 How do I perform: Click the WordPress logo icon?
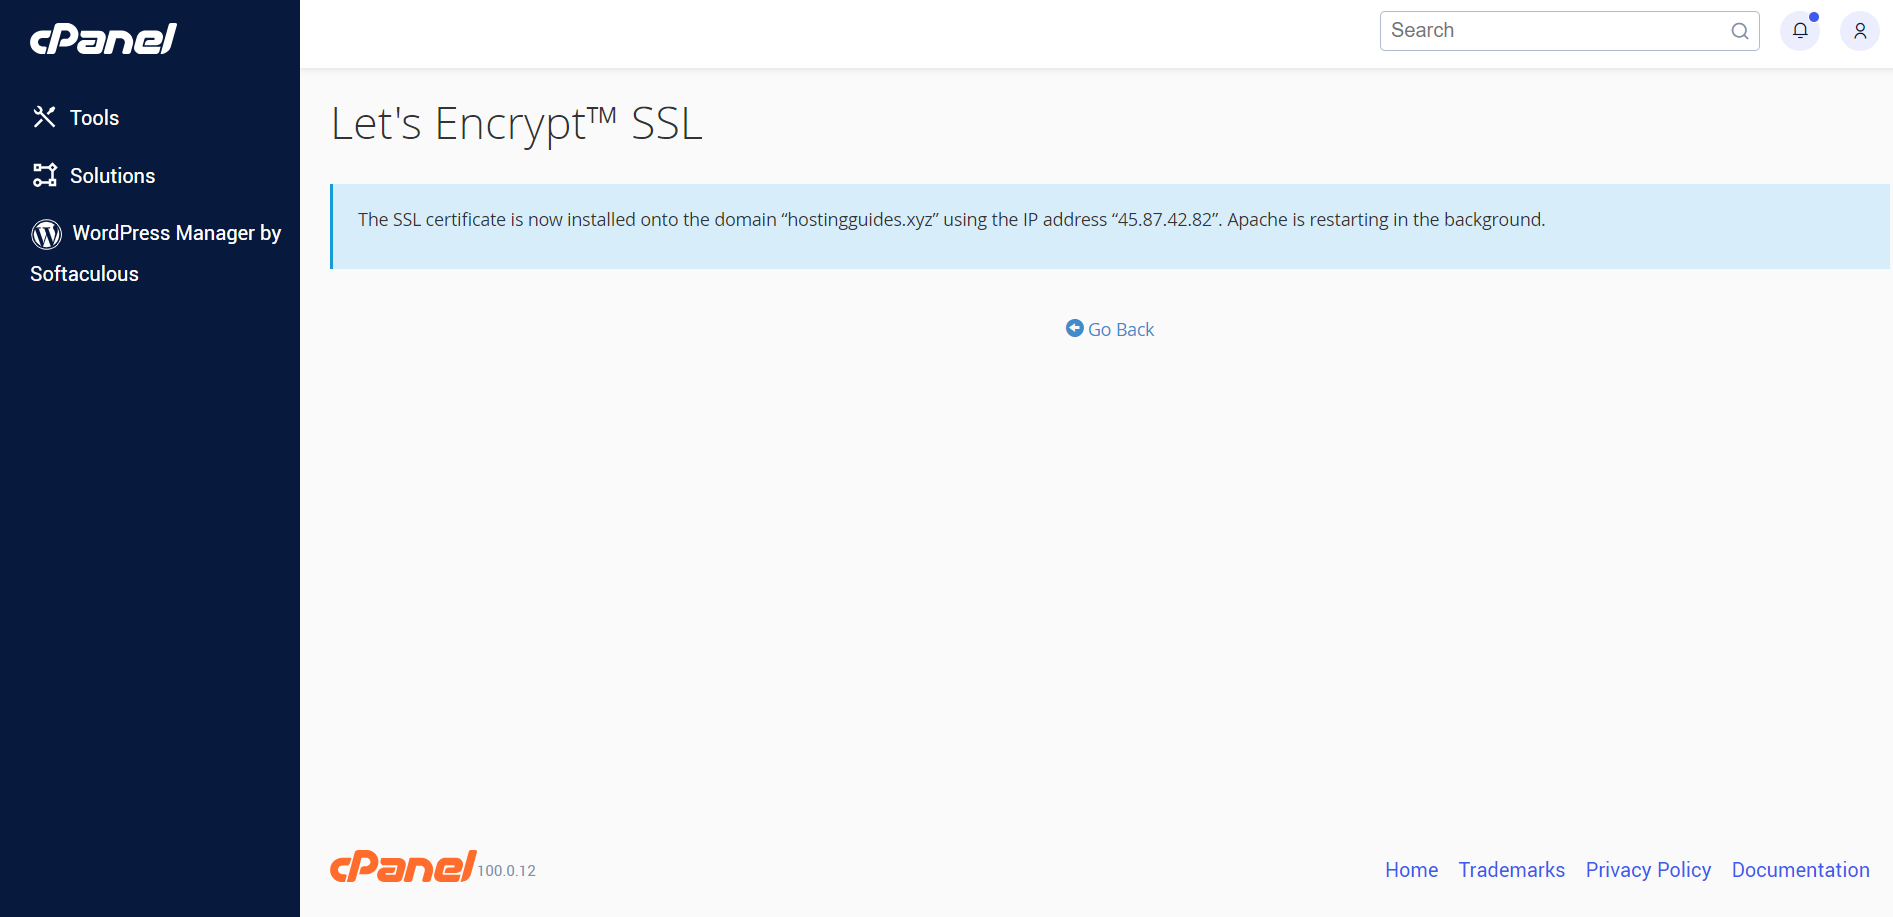coord(46,234)
